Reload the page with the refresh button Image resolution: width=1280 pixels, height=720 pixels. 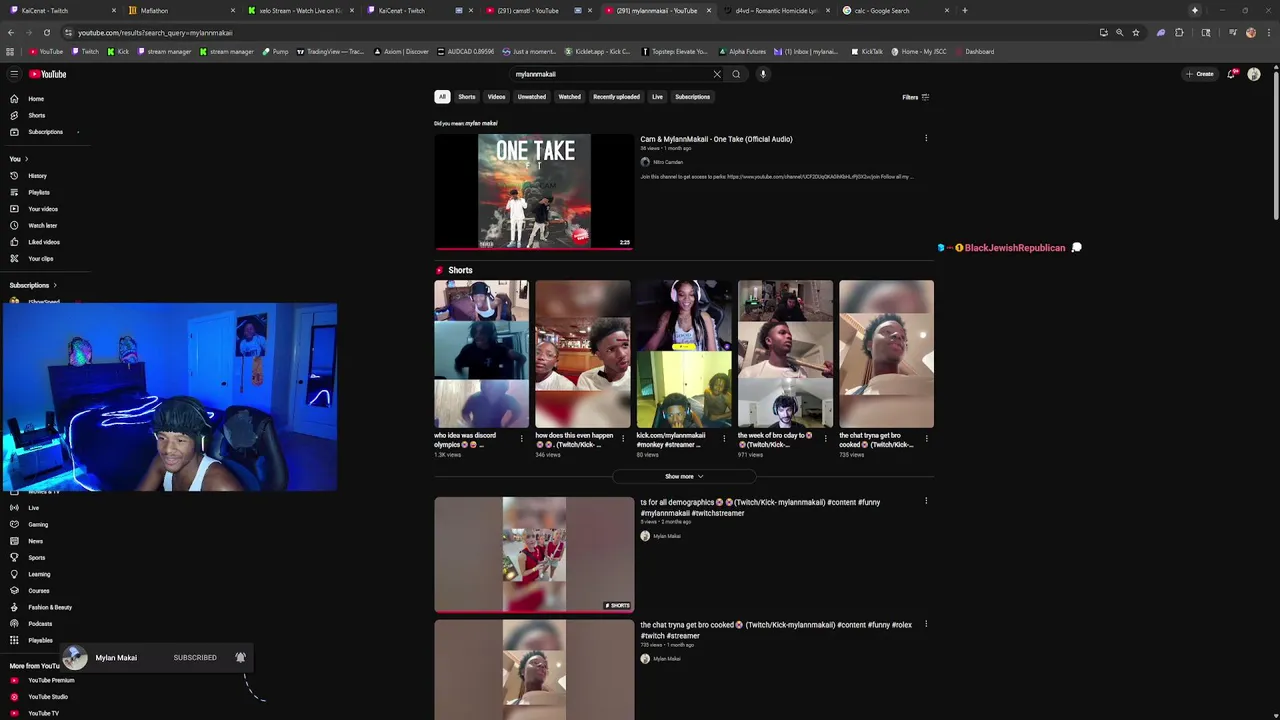(46, 32)
